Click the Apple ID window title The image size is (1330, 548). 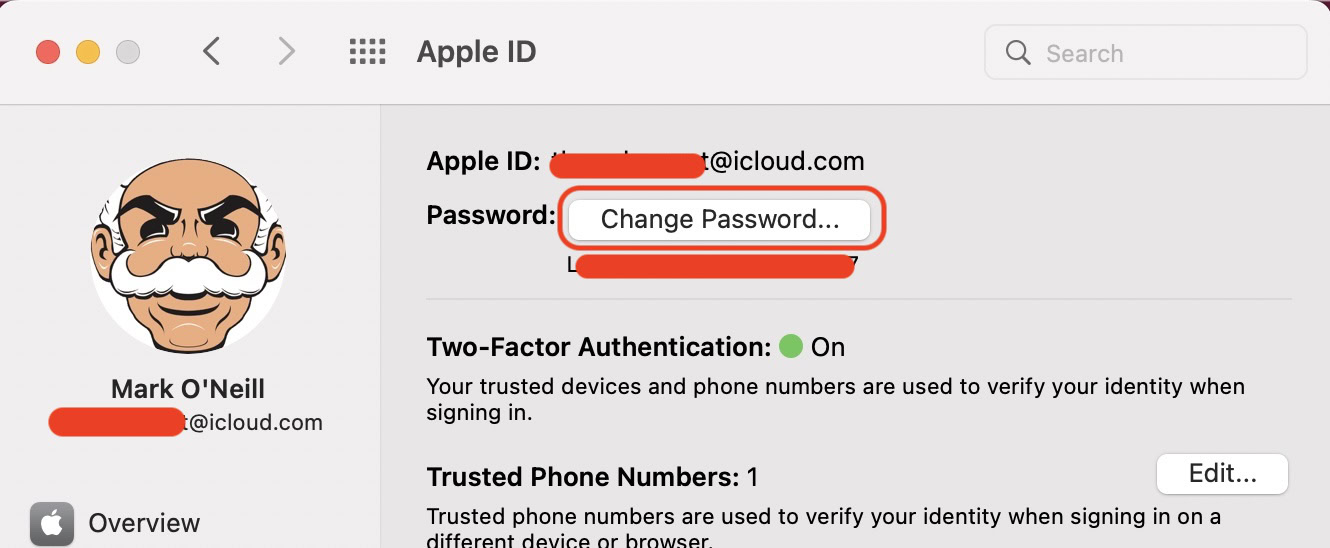tap(476, 52)
